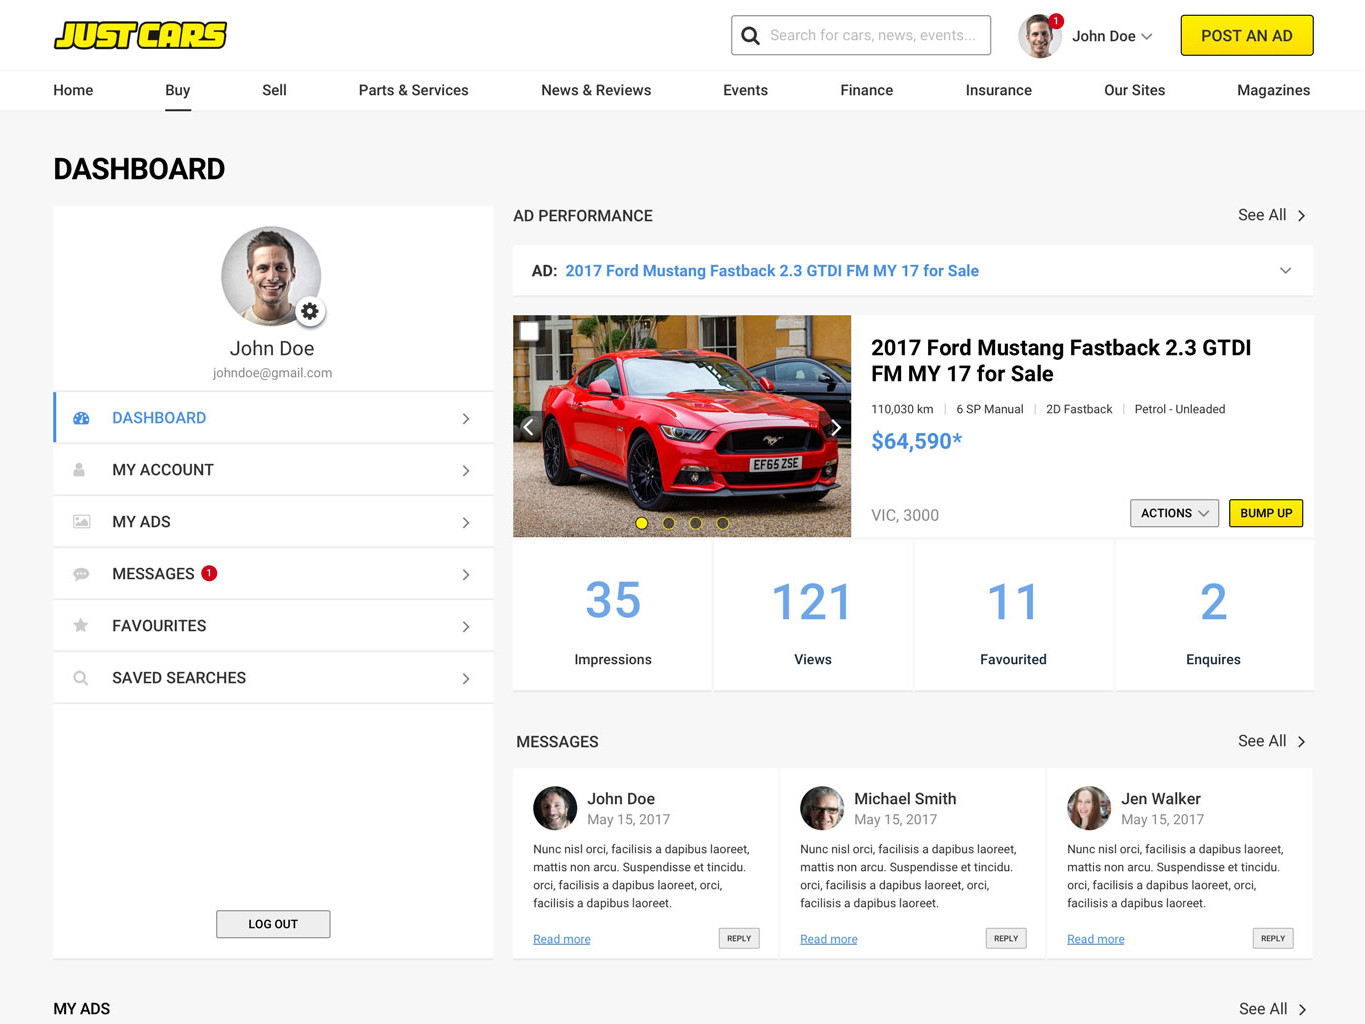This screenshot has width=1365, height=1024.
Task: Expand the Messages row chevron
Action: 466,575
